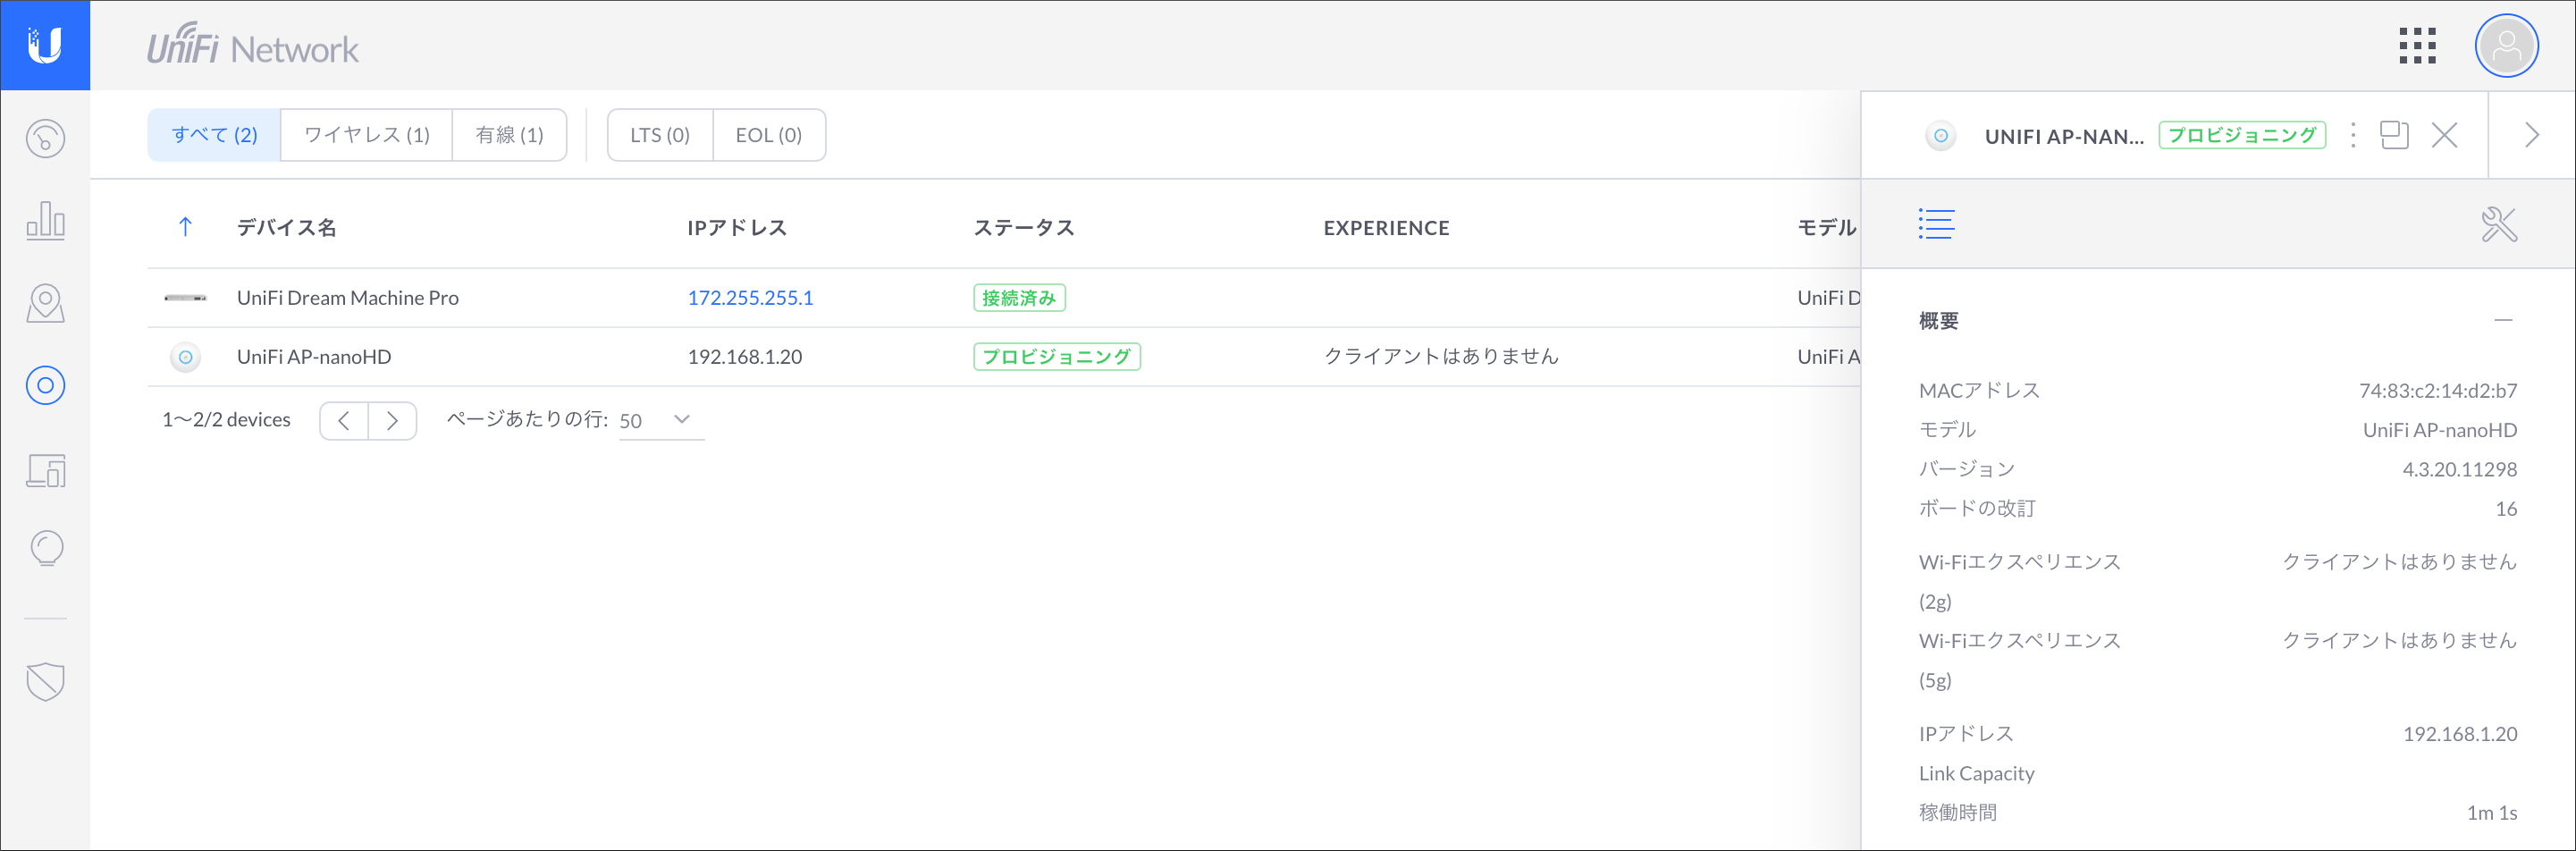Open the Devices sidebar icon
The image size is (2576, 851).
45,385
